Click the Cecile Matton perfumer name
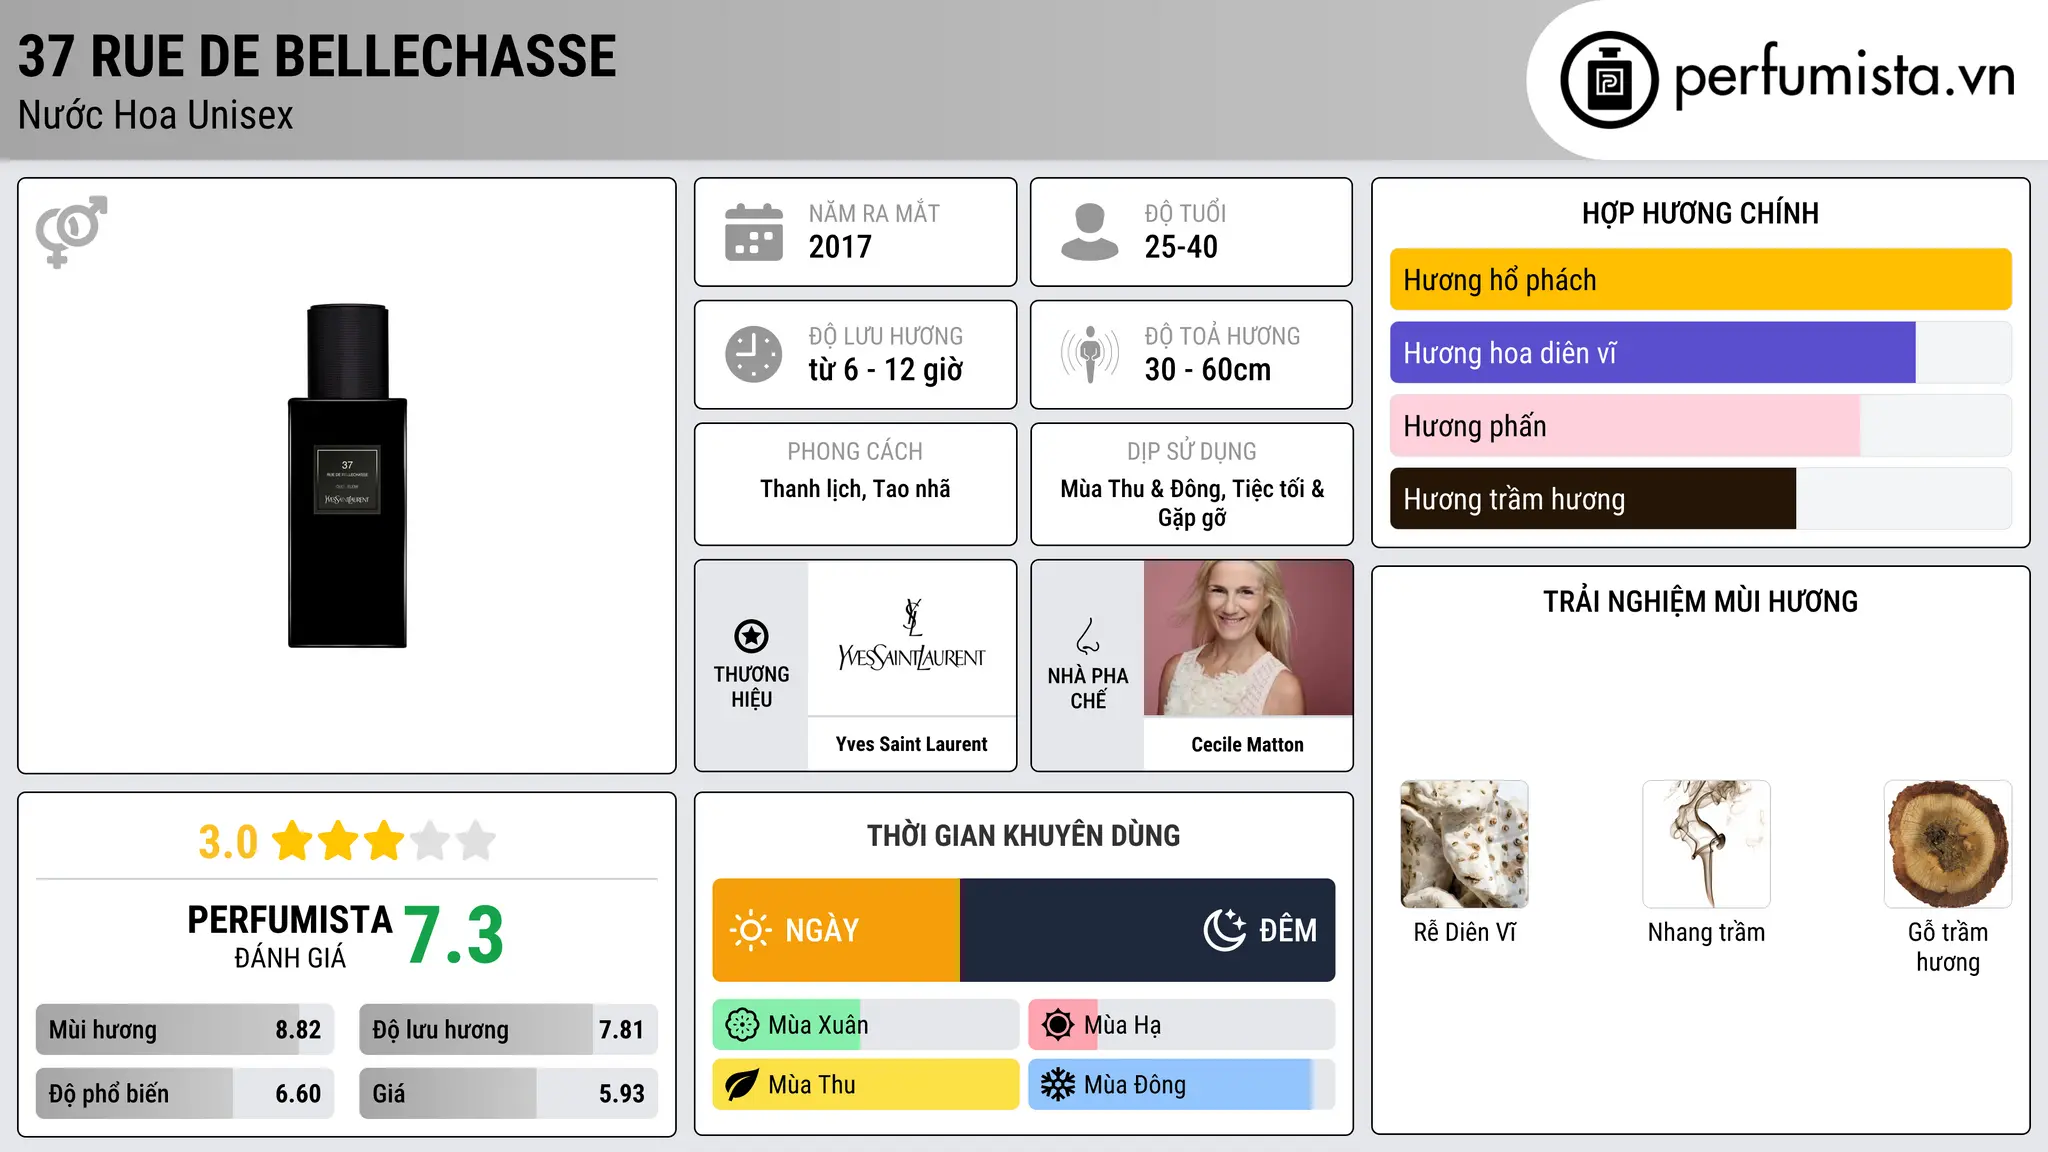The width and height of the screenshot is (2048, 1152). coord(1247,745)
